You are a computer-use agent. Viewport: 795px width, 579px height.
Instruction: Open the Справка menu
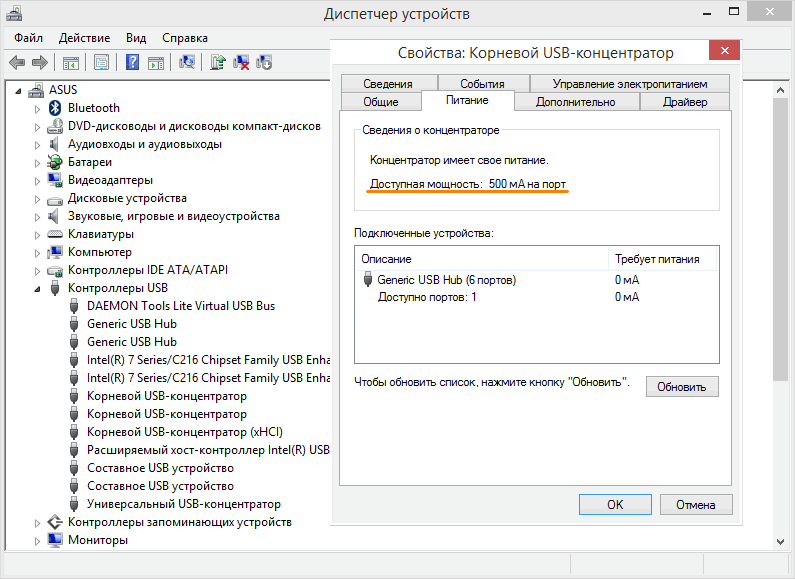185,38
